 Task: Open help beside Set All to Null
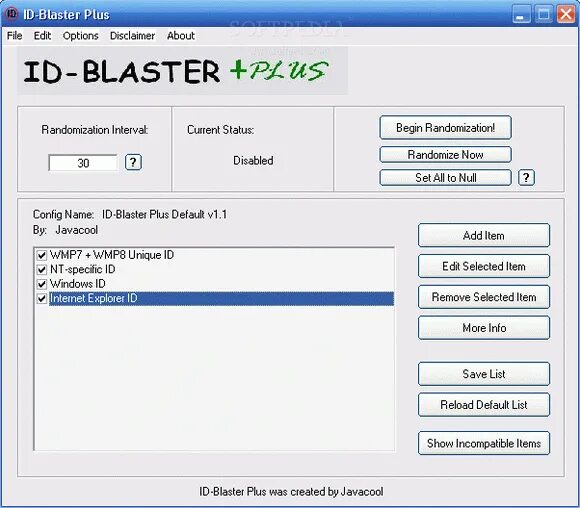coord(526,178)
